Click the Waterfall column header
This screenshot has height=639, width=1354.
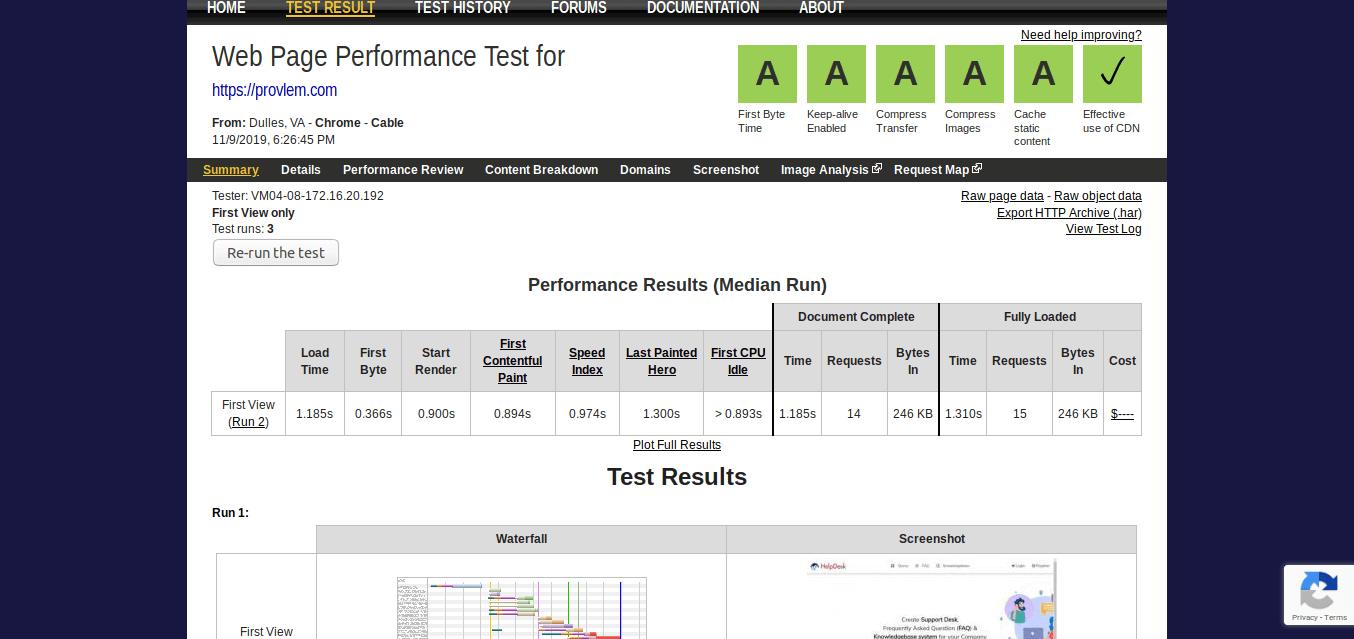522,539
